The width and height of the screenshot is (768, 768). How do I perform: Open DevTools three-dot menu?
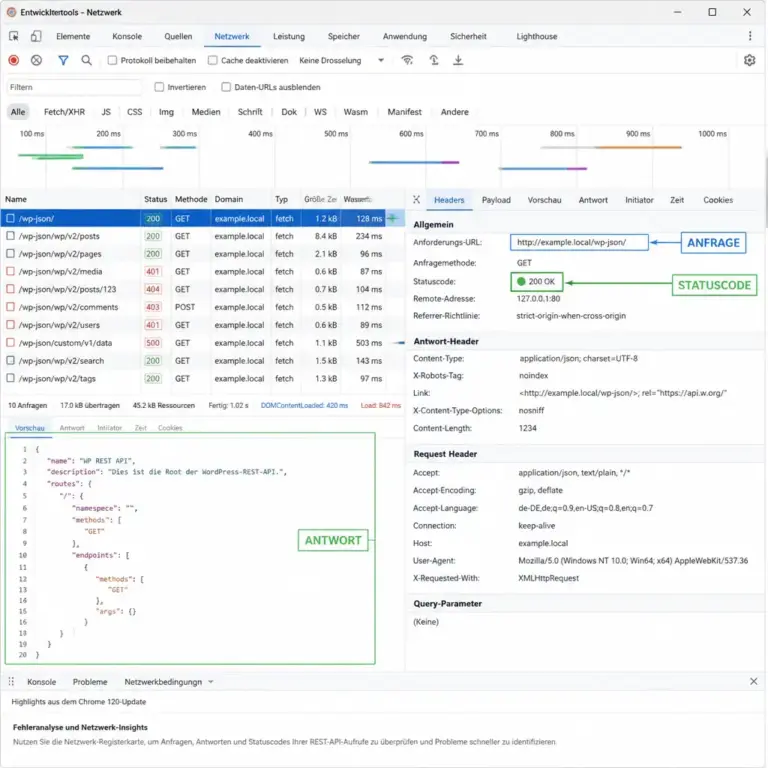pyautogui.click(x=750, y=36)
